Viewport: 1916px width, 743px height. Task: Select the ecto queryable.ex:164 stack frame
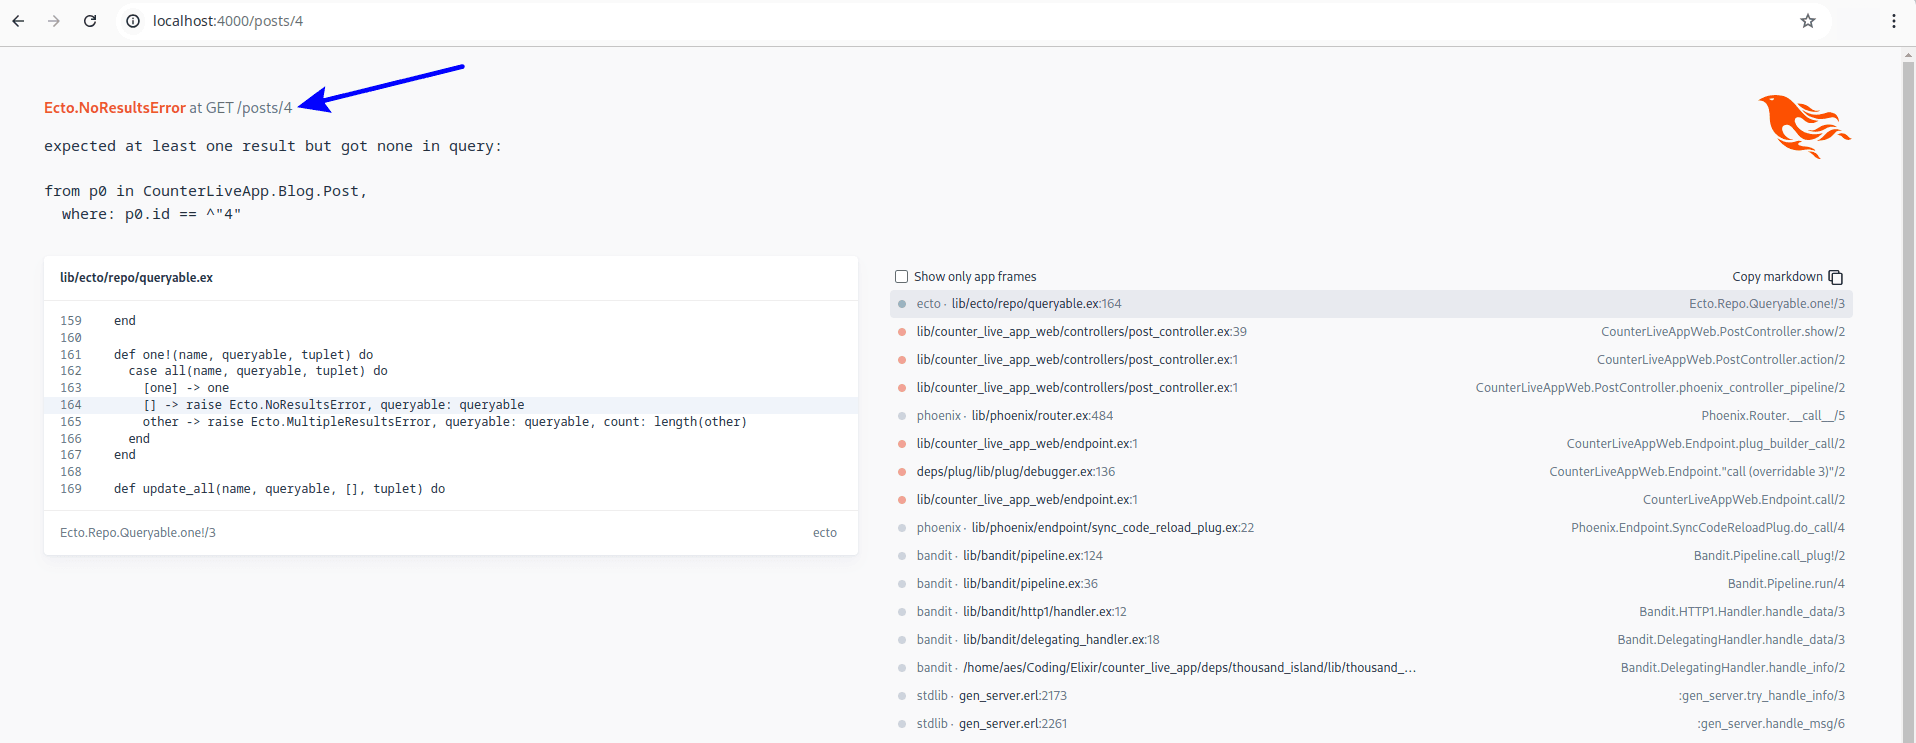[1371, 304]
